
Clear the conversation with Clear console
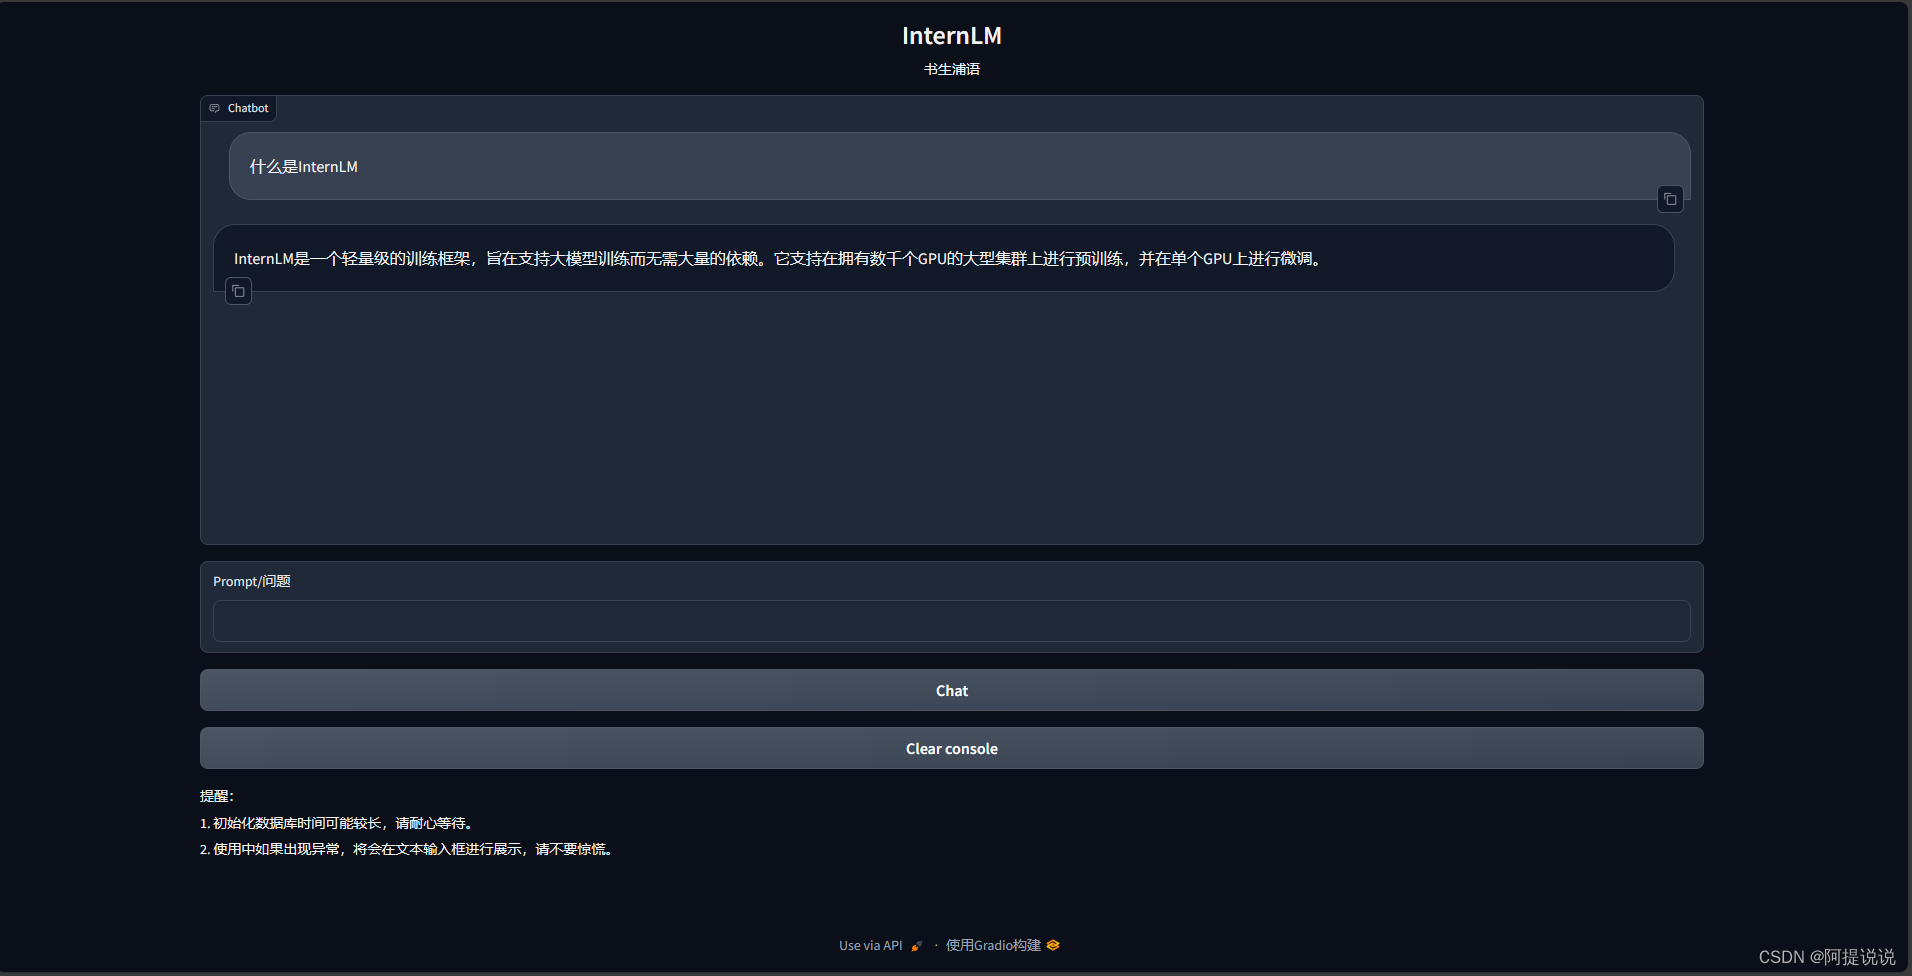tap(951, 748)
